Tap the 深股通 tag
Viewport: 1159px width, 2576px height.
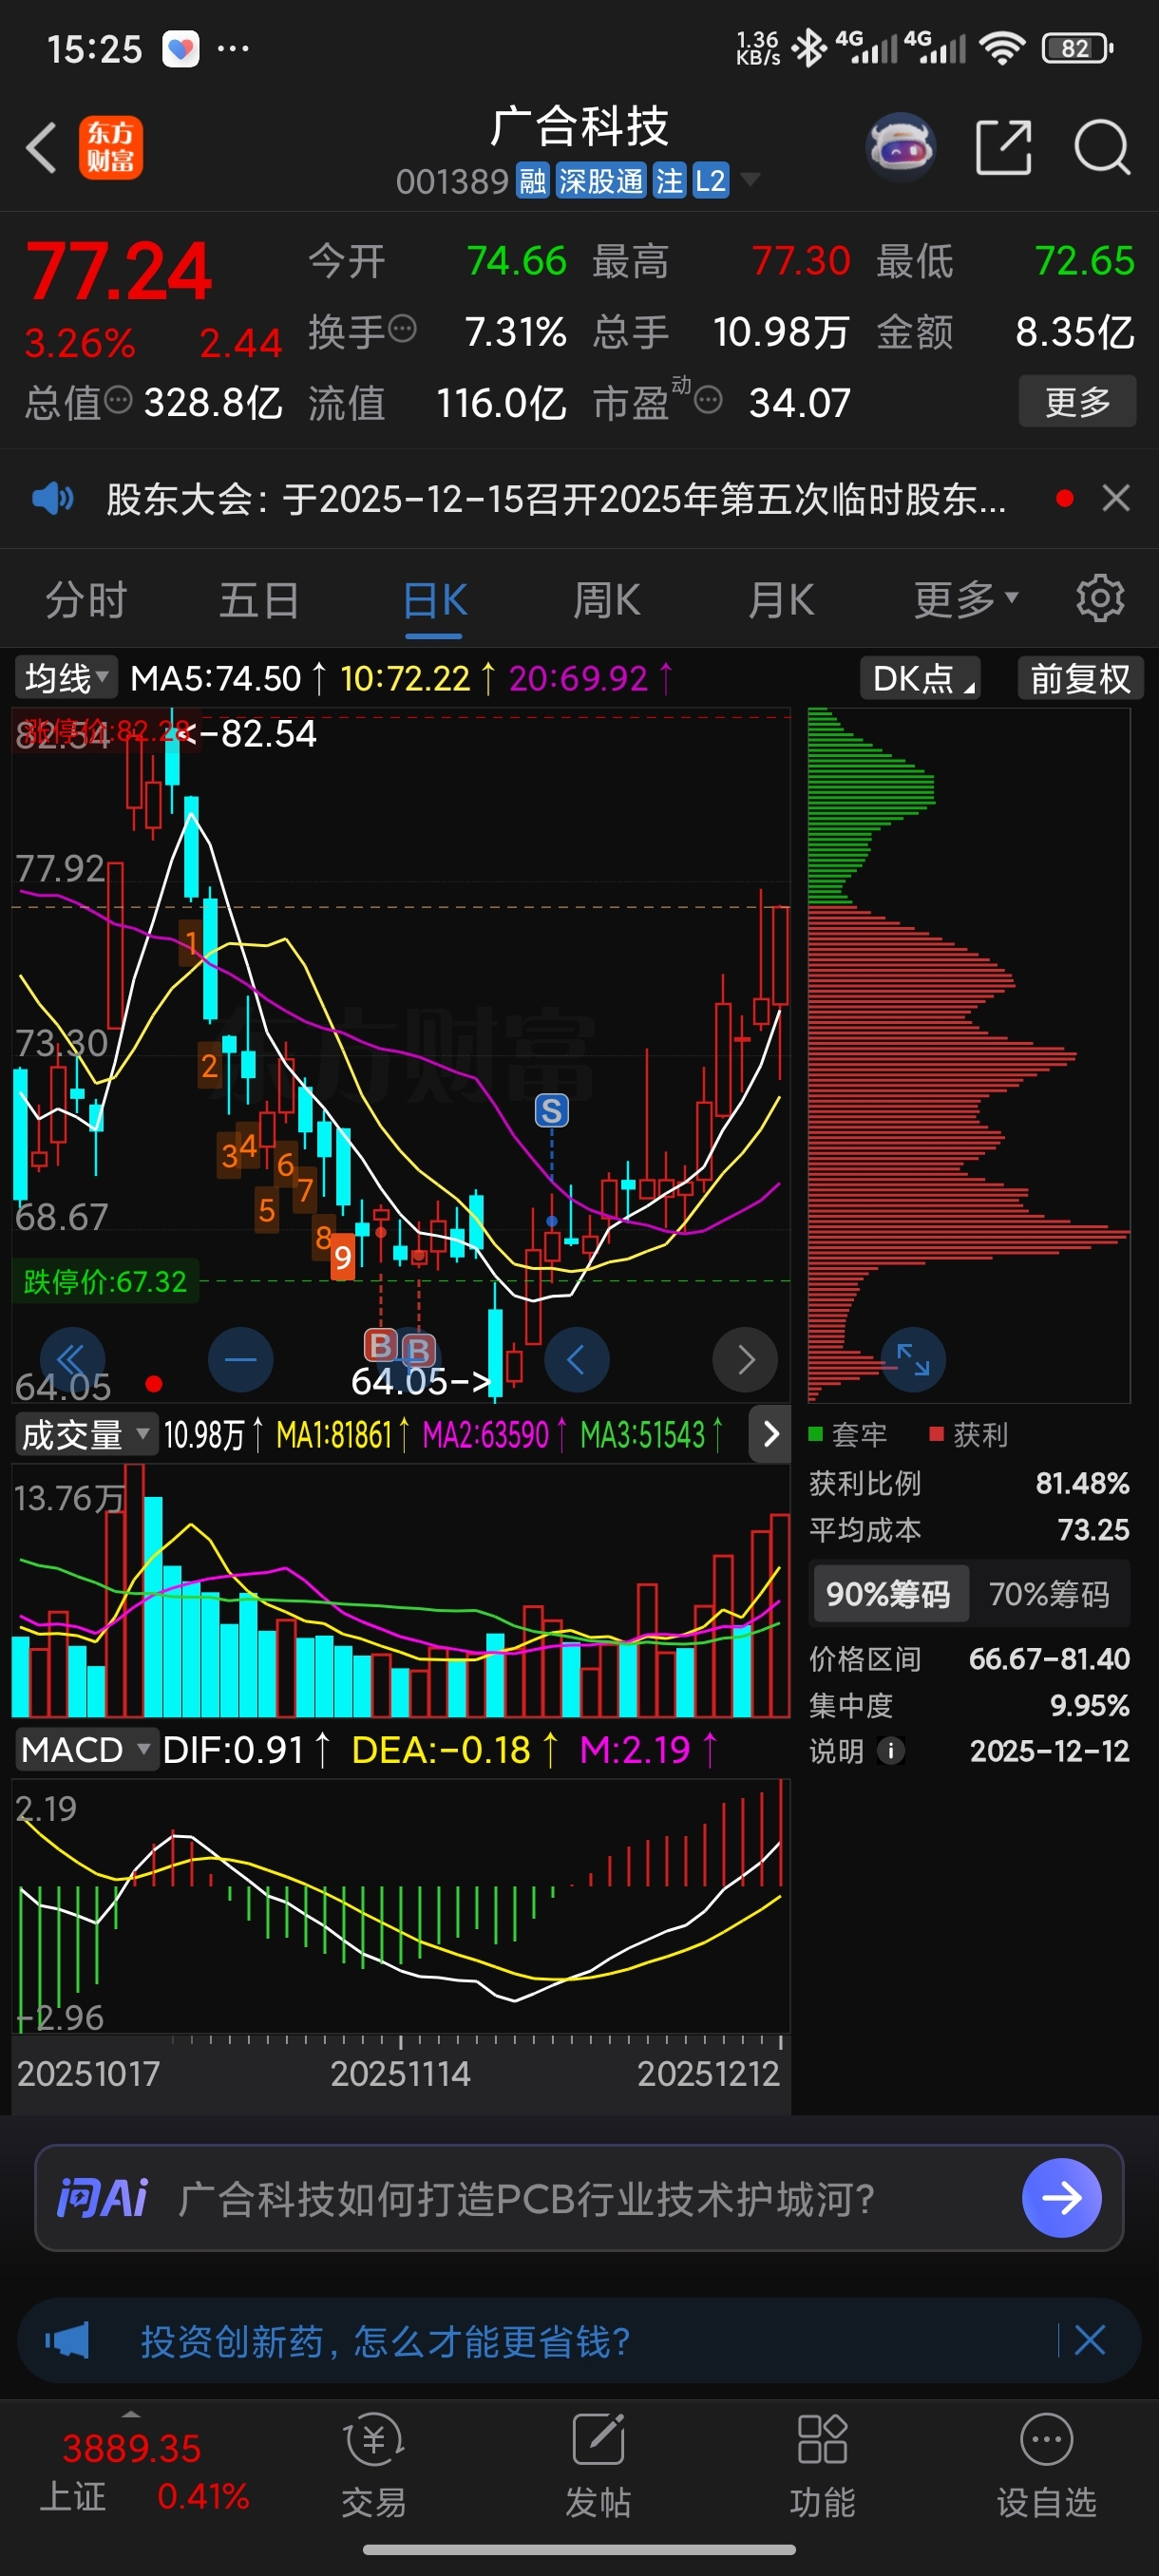601,181
